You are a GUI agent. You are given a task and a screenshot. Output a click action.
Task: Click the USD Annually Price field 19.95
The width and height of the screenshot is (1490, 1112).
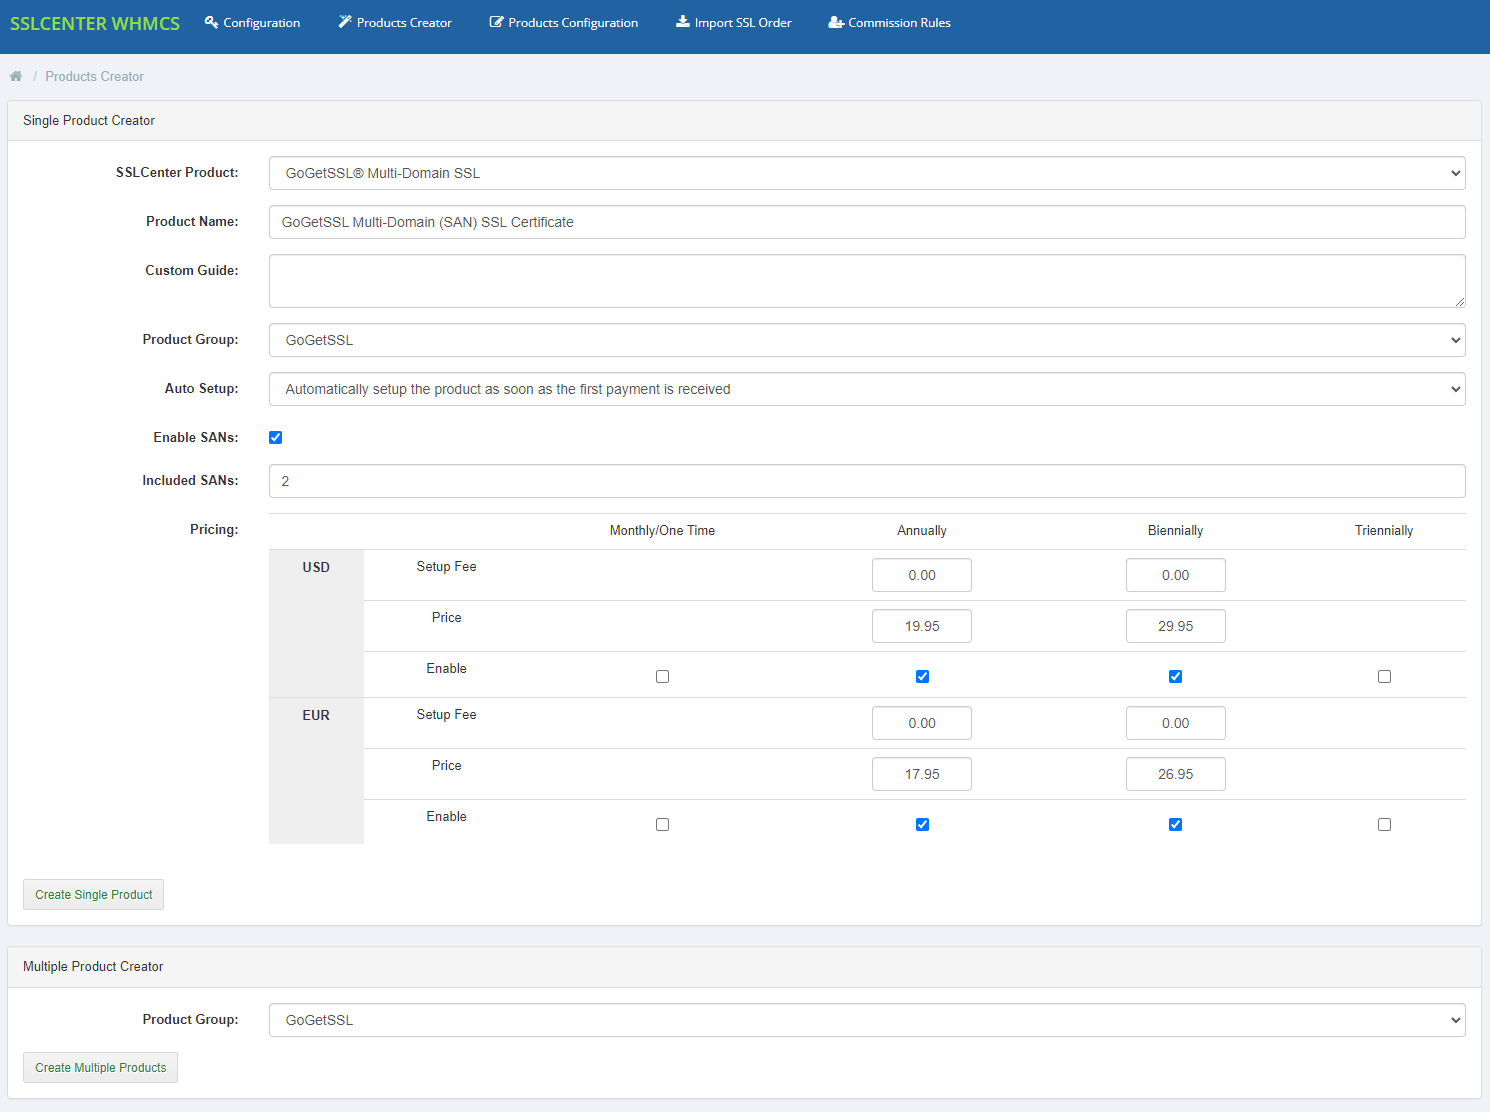click(922, 626)
